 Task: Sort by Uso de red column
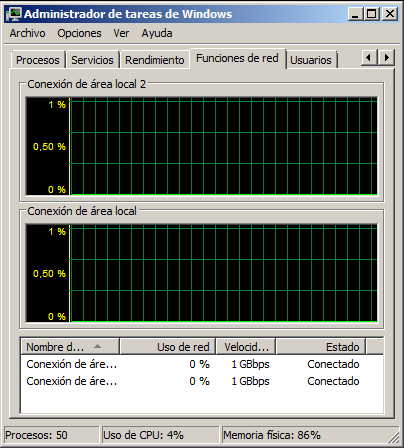click(x=168, y=346)
